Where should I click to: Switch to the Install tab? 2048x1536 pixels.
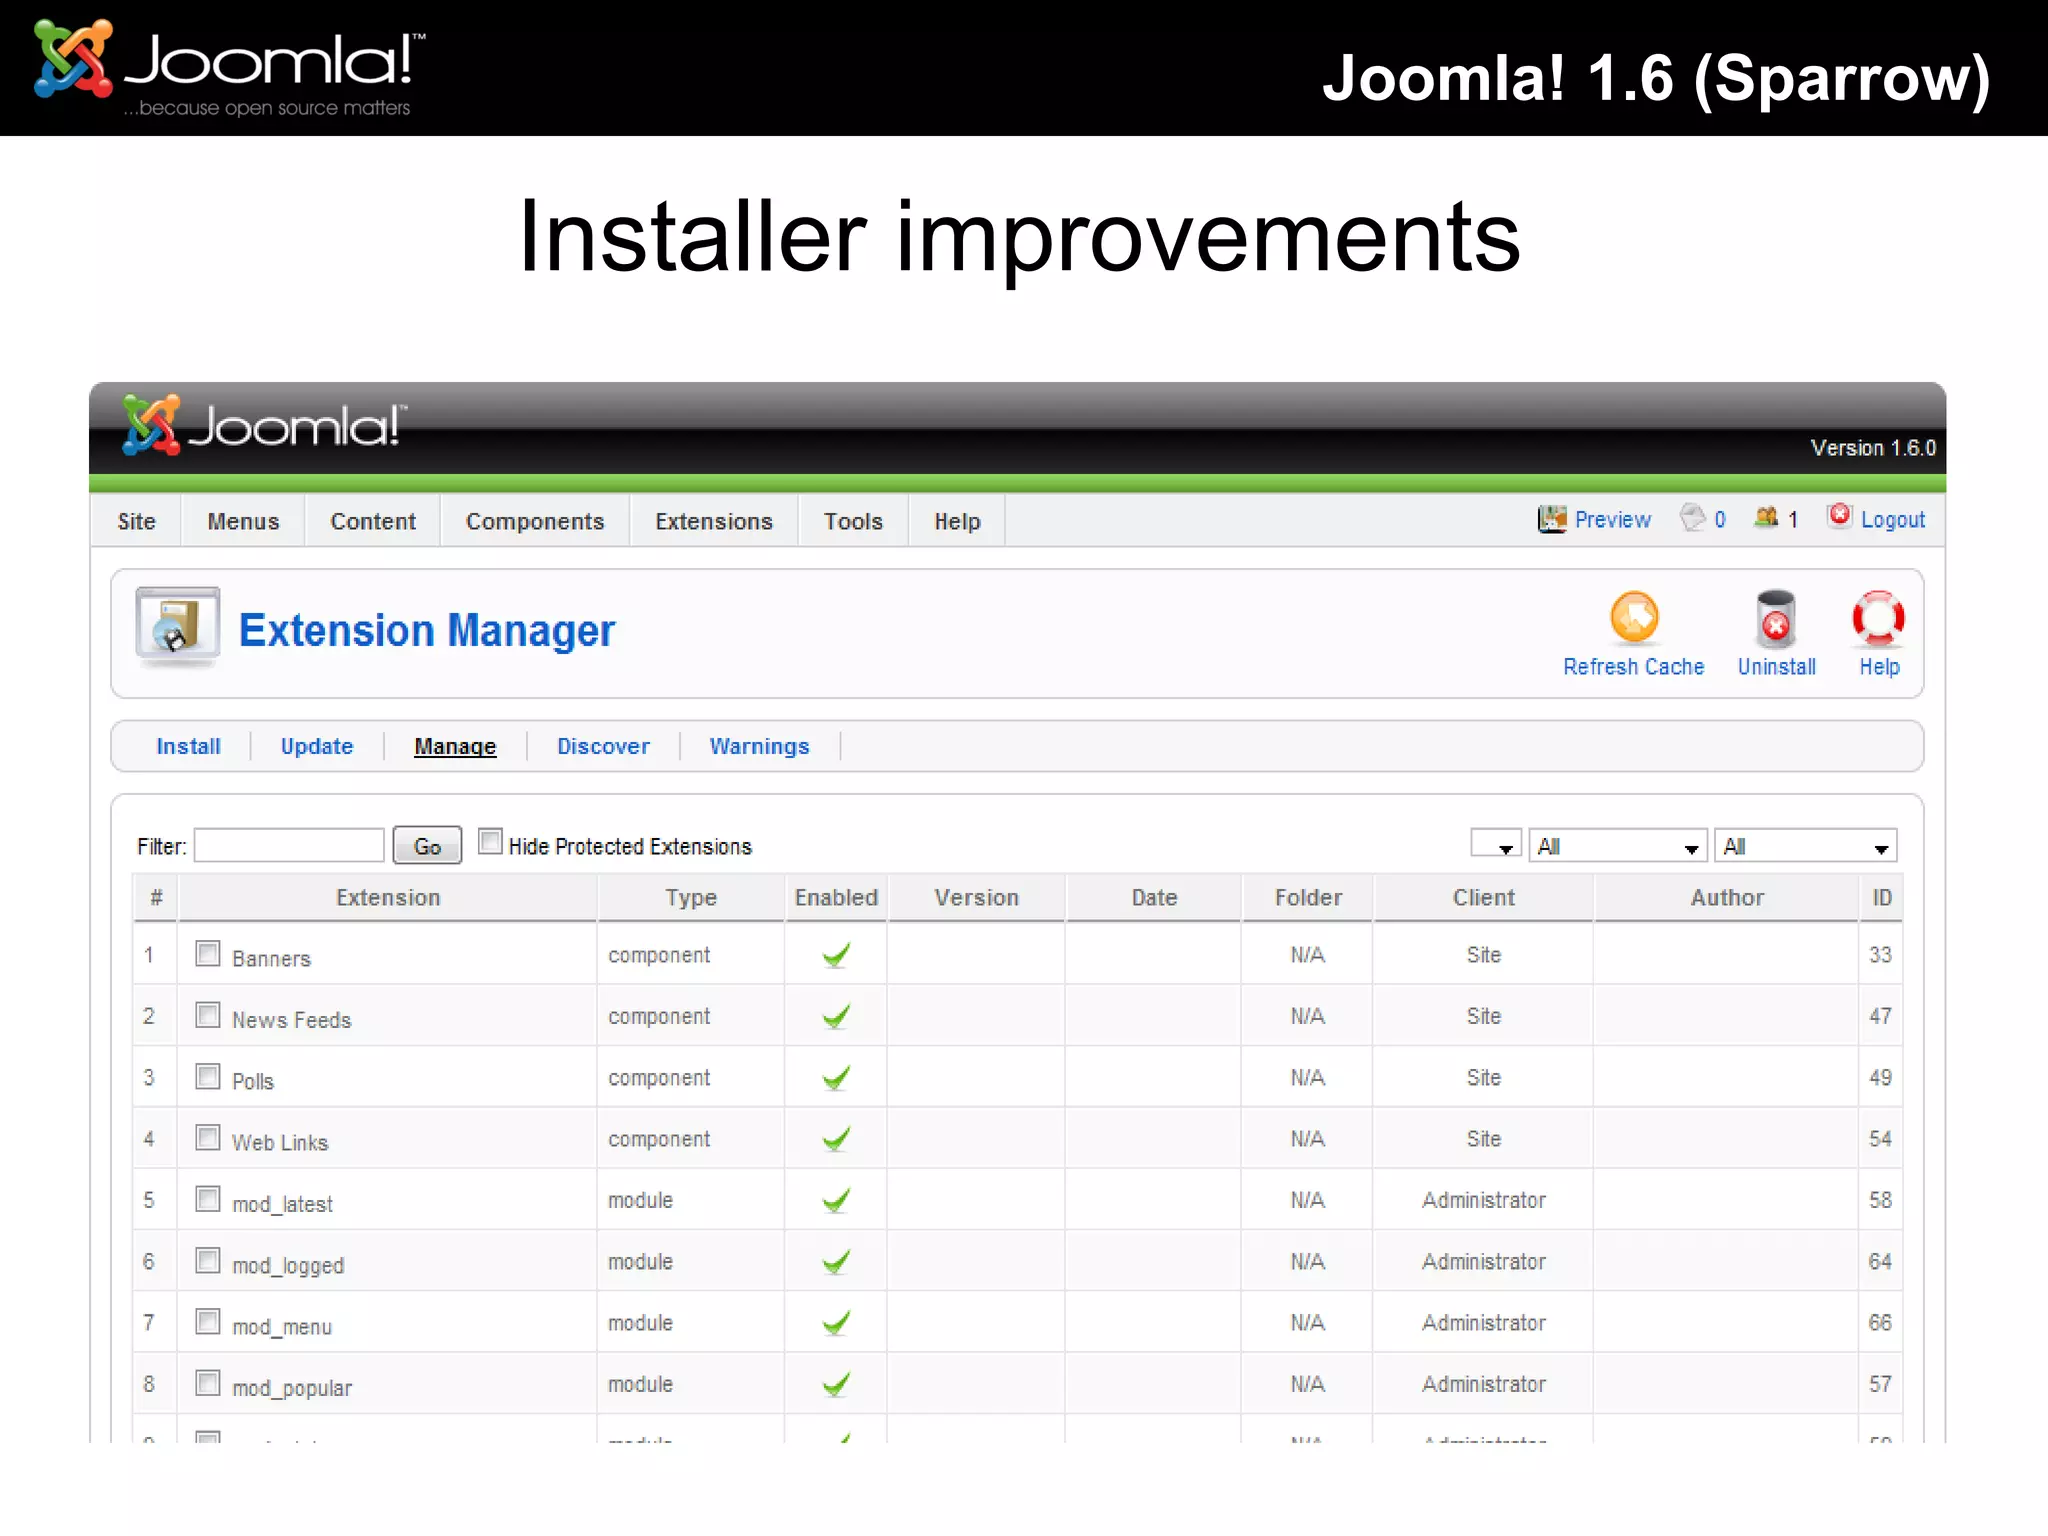(x=188, y=746)
